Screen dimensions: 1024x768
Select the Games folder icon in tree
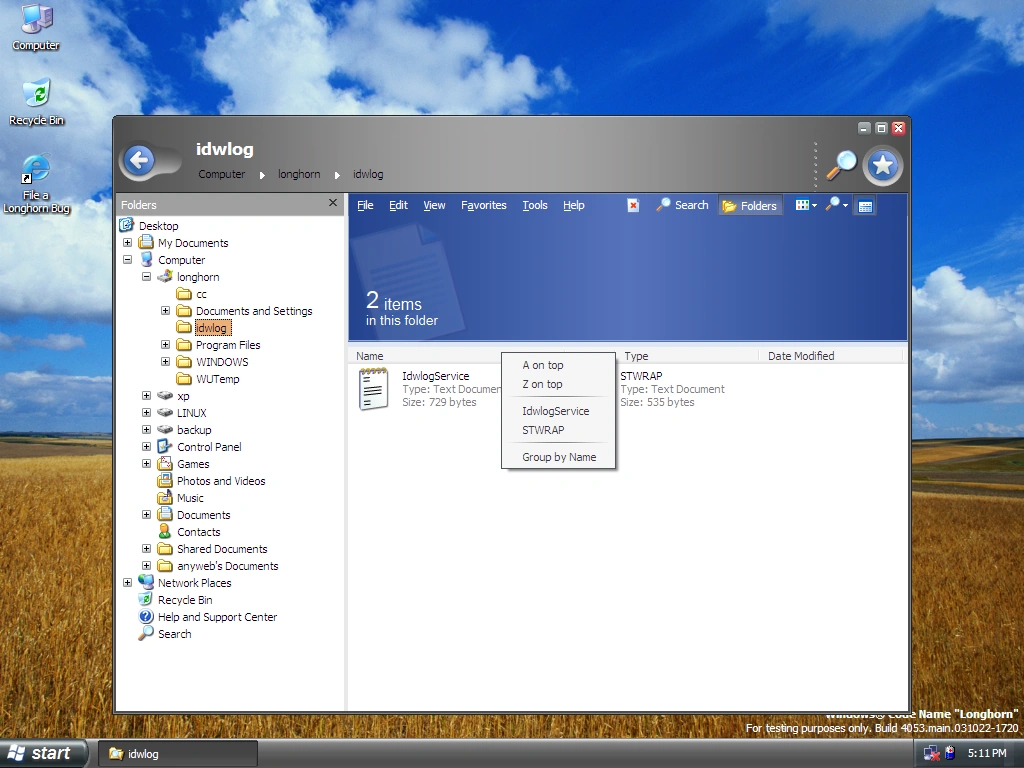coord(165,464)
